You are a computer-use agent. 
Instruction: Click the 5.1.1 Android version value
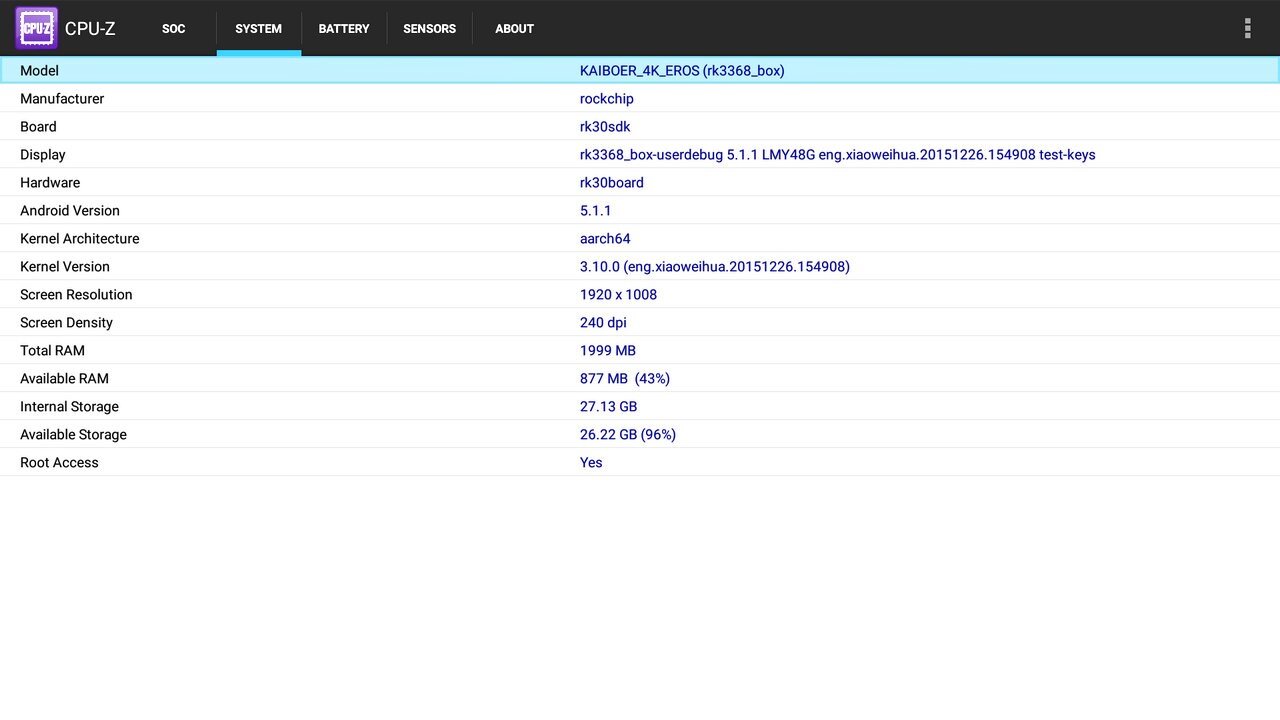596,211
